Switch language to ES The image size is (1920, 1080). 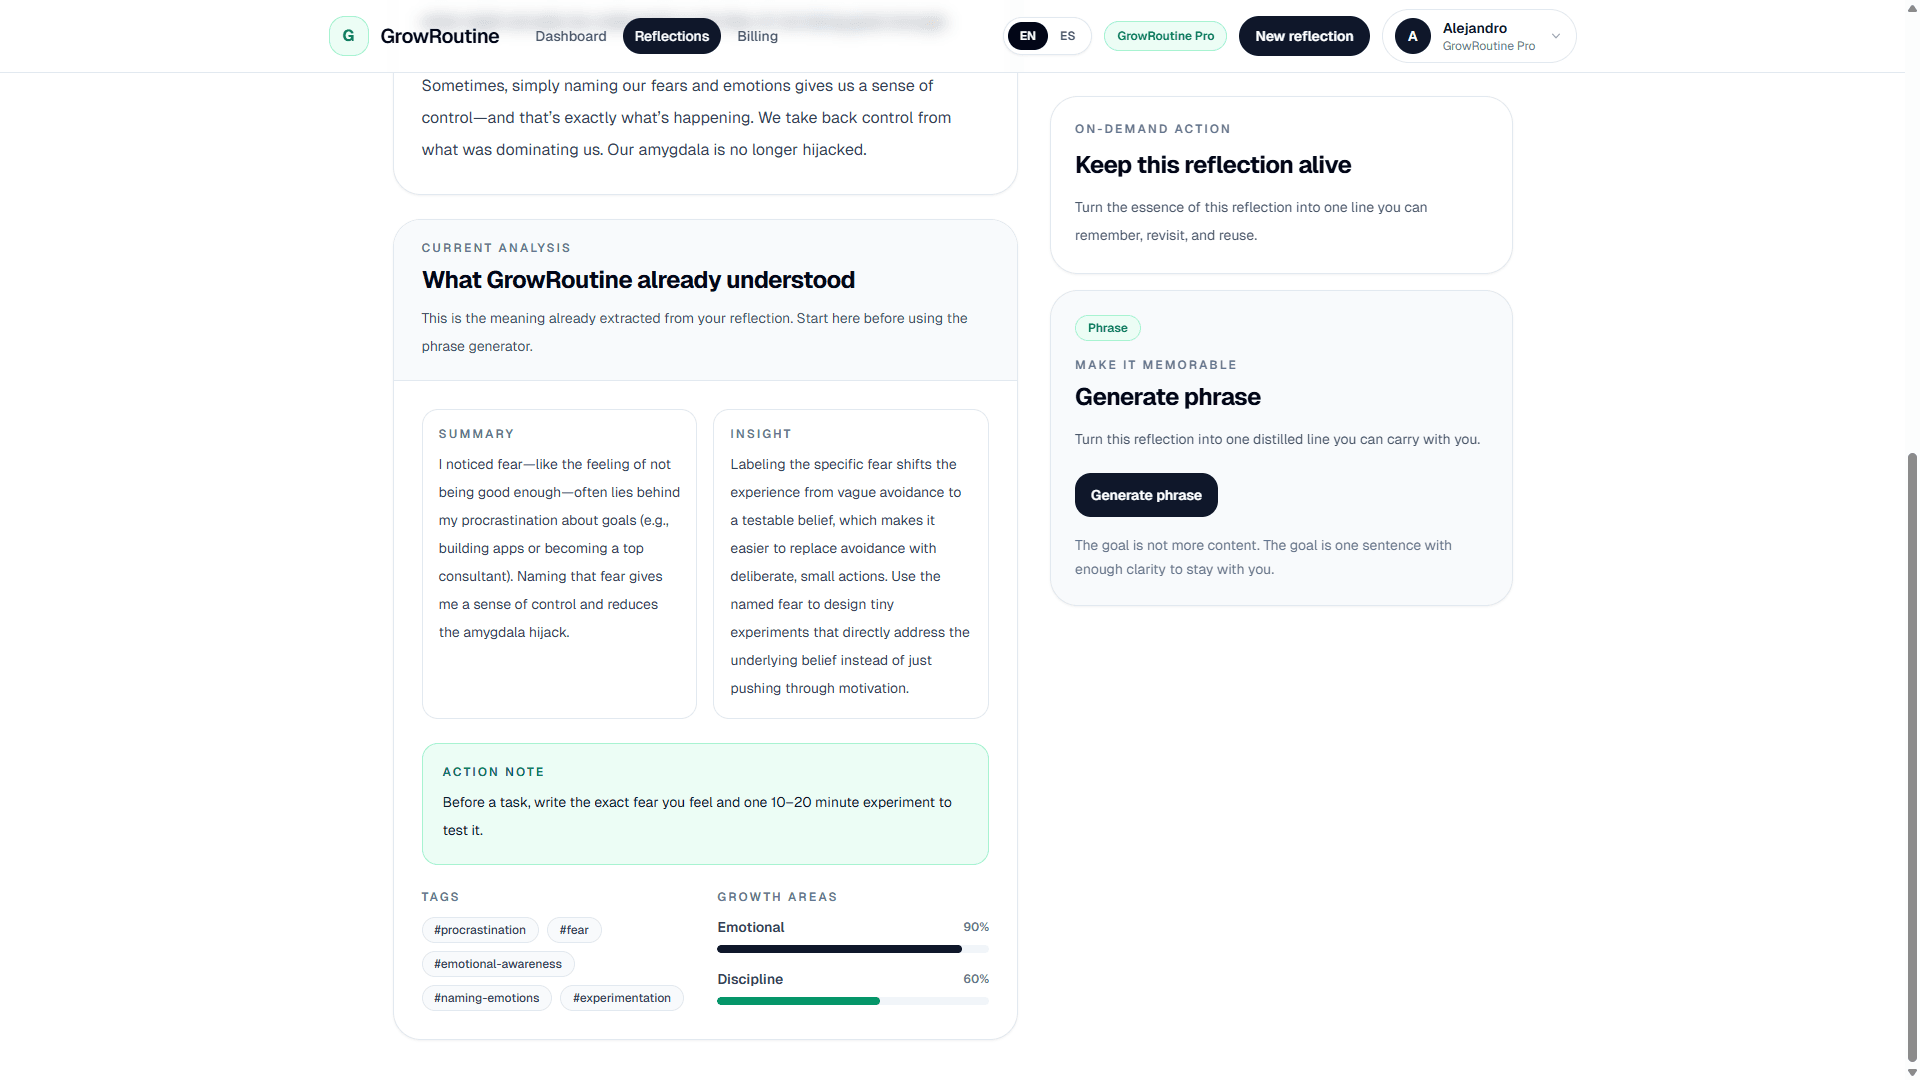(1067, 36)
